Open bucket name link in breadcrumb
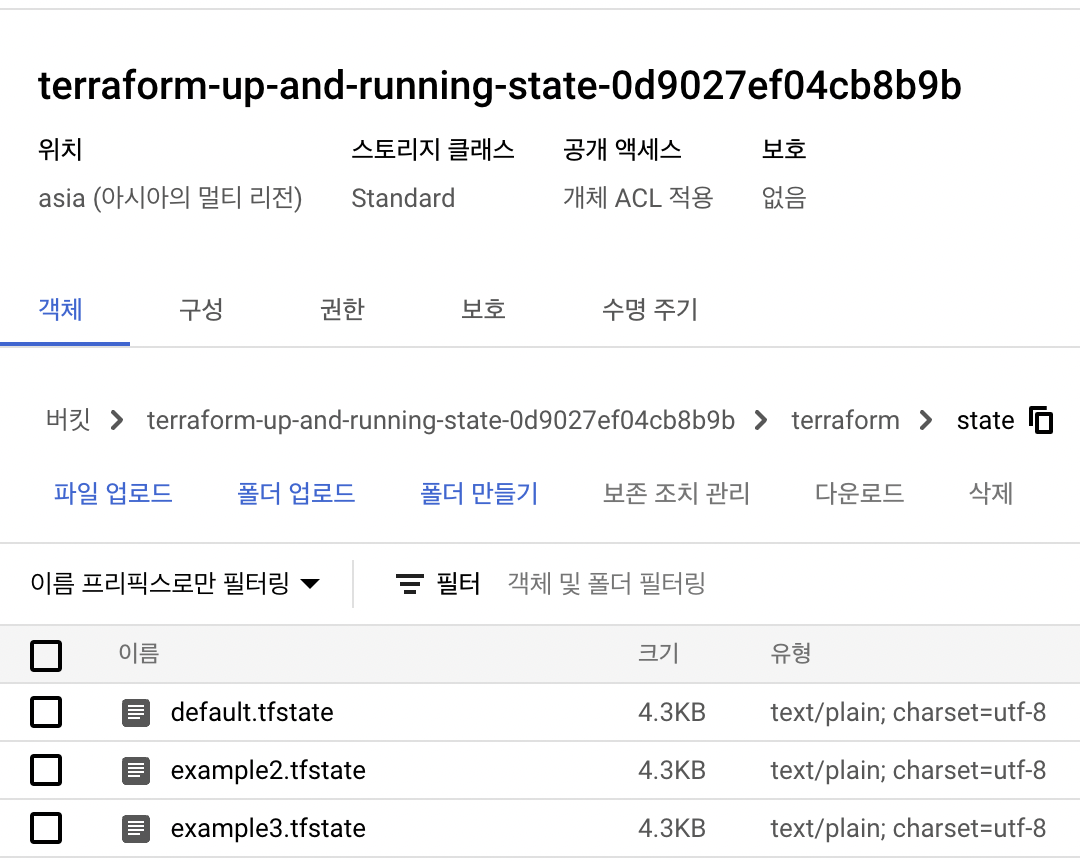 [441, 420]
